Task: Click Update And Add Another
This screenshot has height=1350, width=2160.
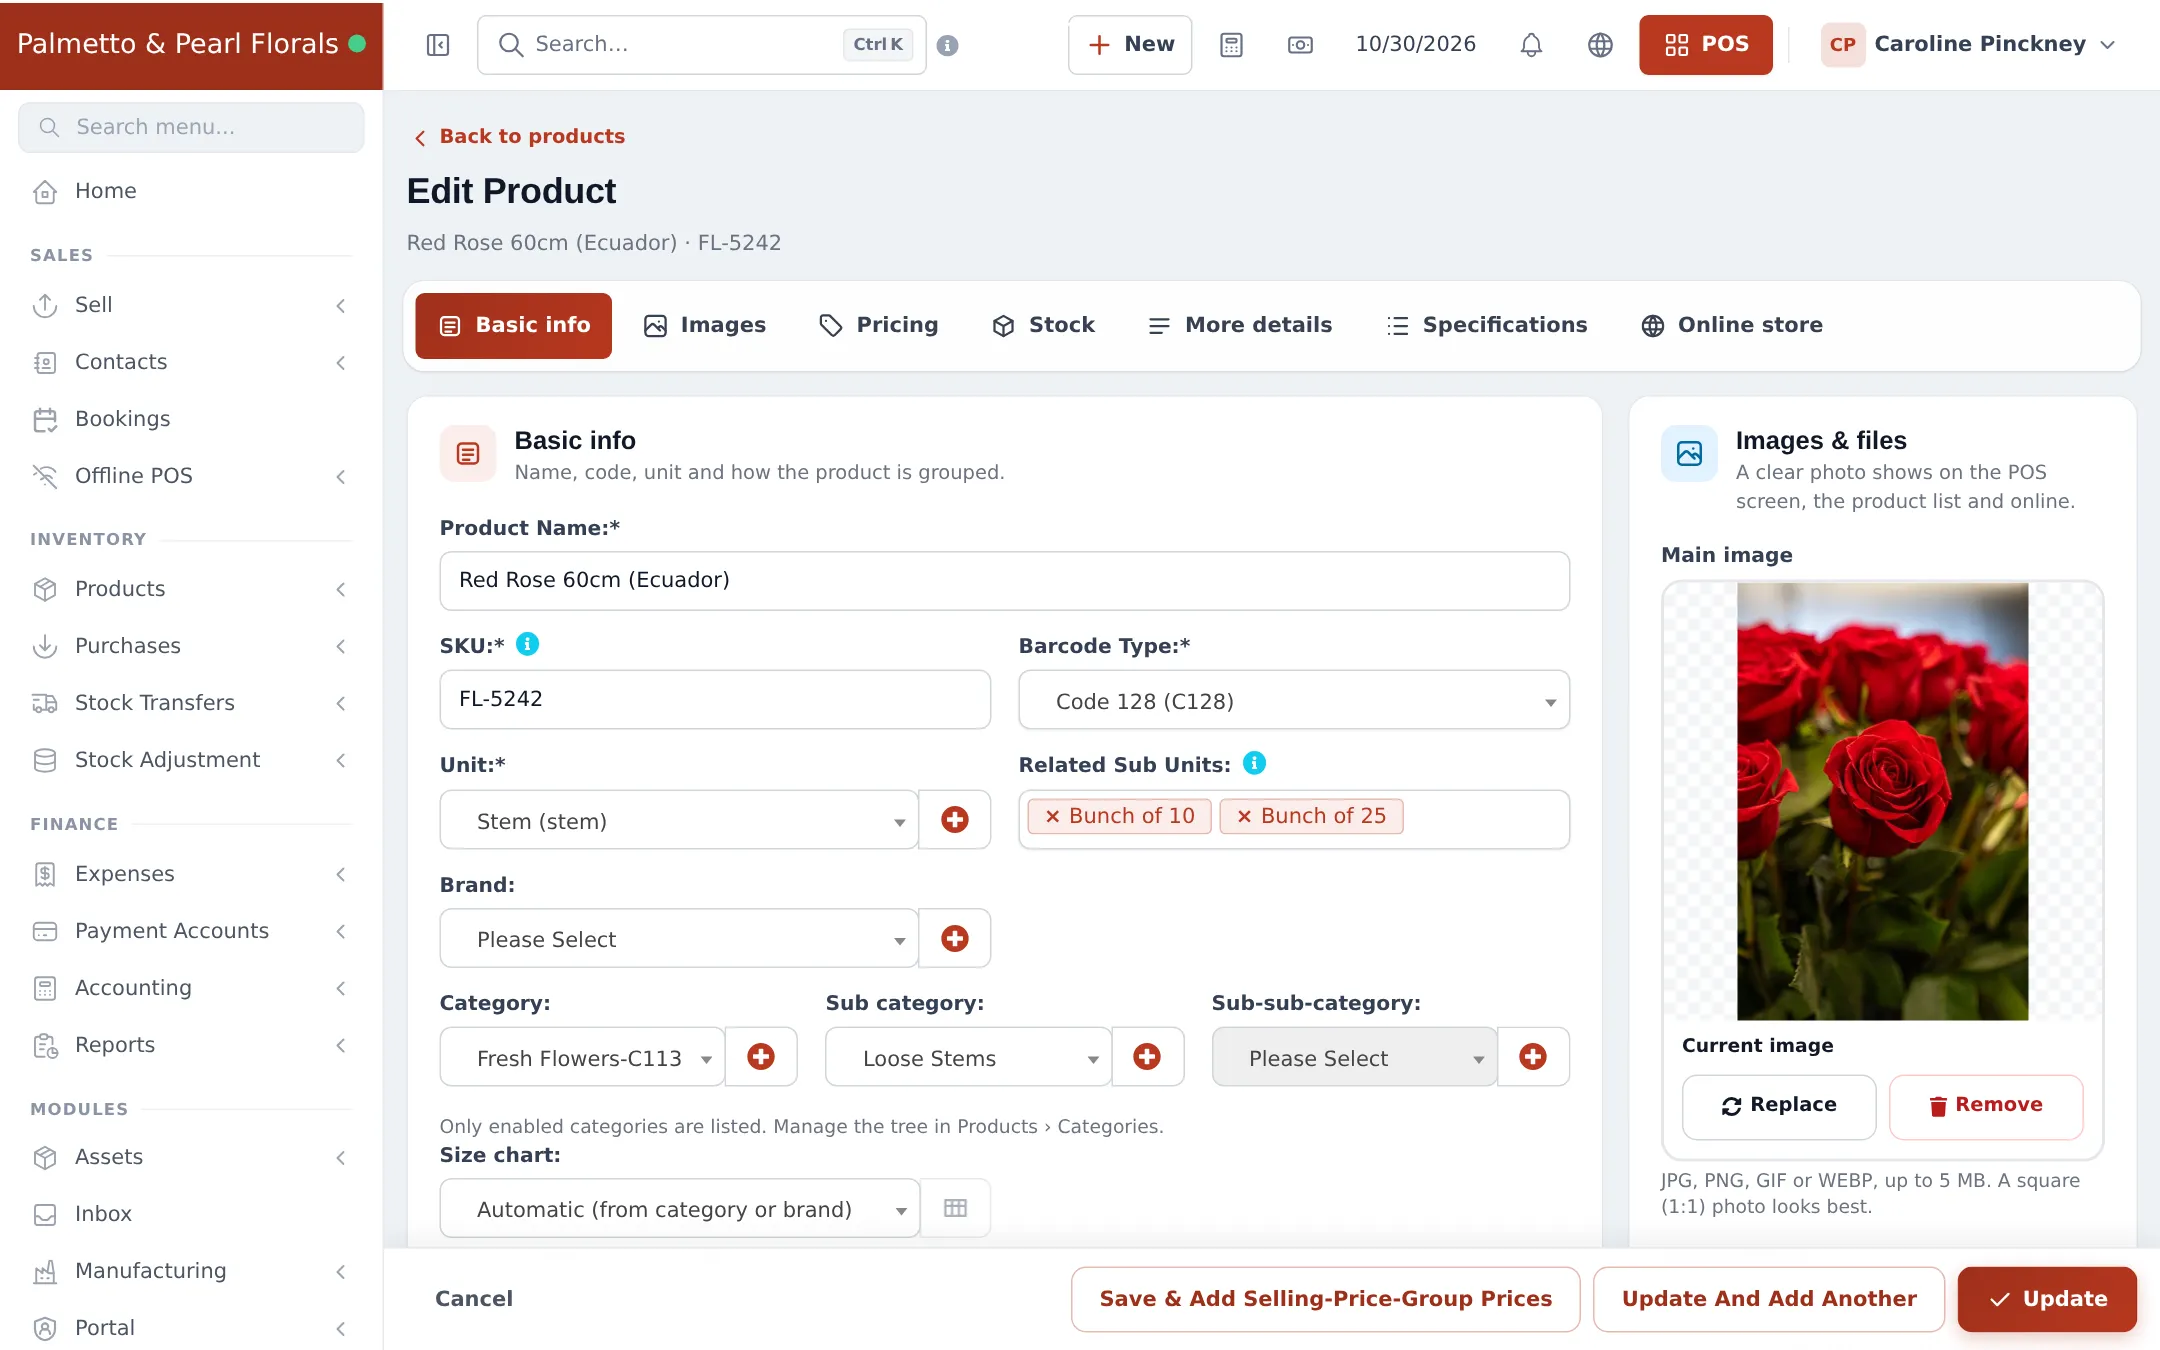Action: click(x=1769, y=1299)
